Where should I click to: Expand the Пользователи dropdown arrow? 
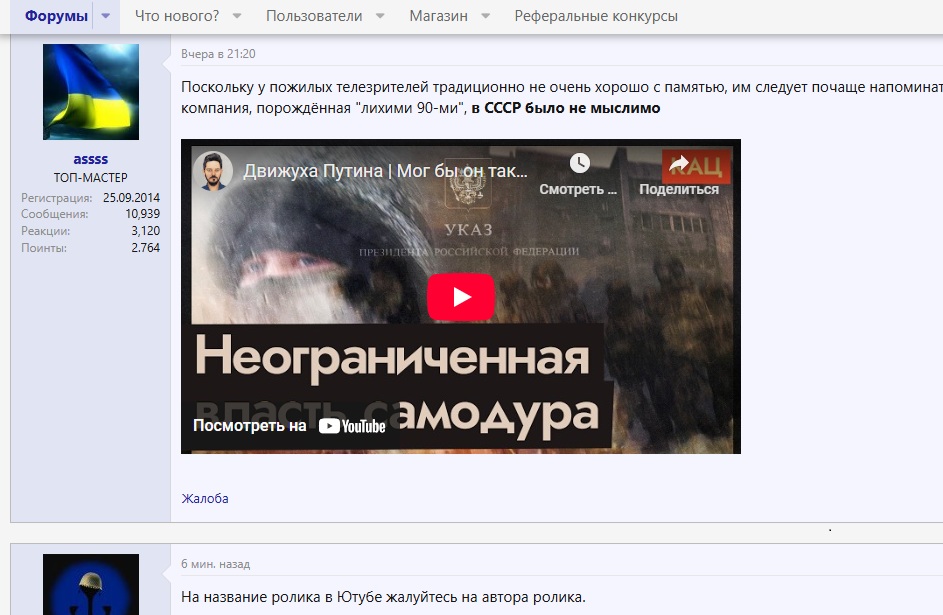tap(380, 16)
